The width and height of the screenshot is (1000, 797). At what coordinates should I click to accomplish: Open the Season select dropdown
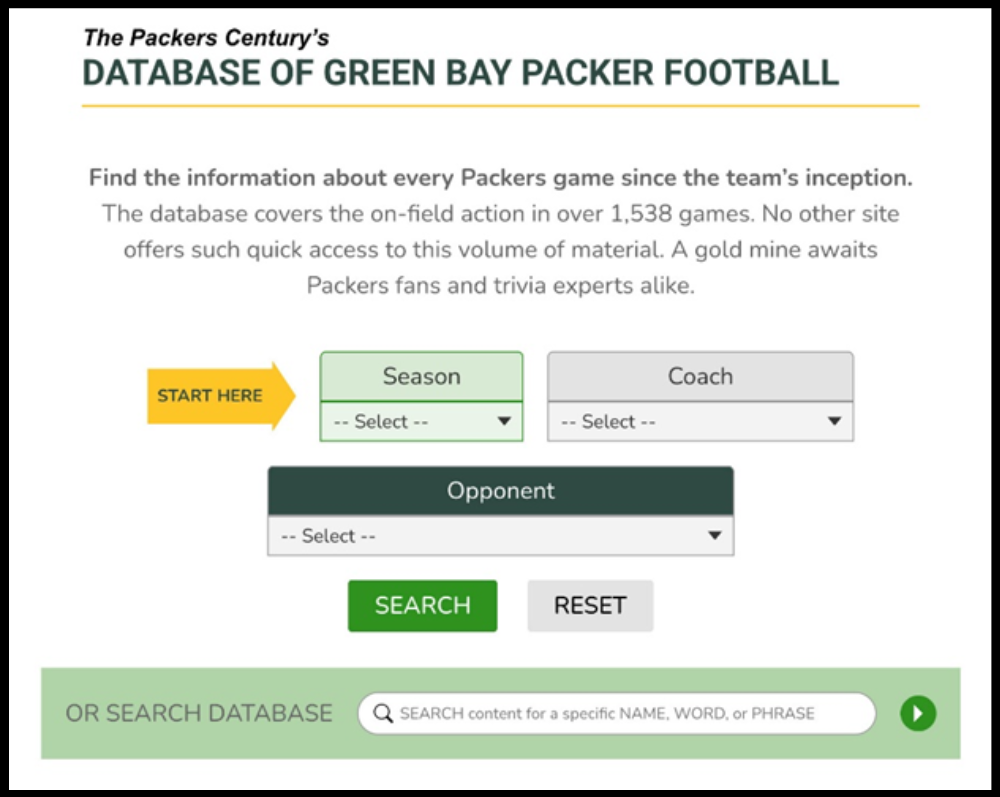pos(422,421)
